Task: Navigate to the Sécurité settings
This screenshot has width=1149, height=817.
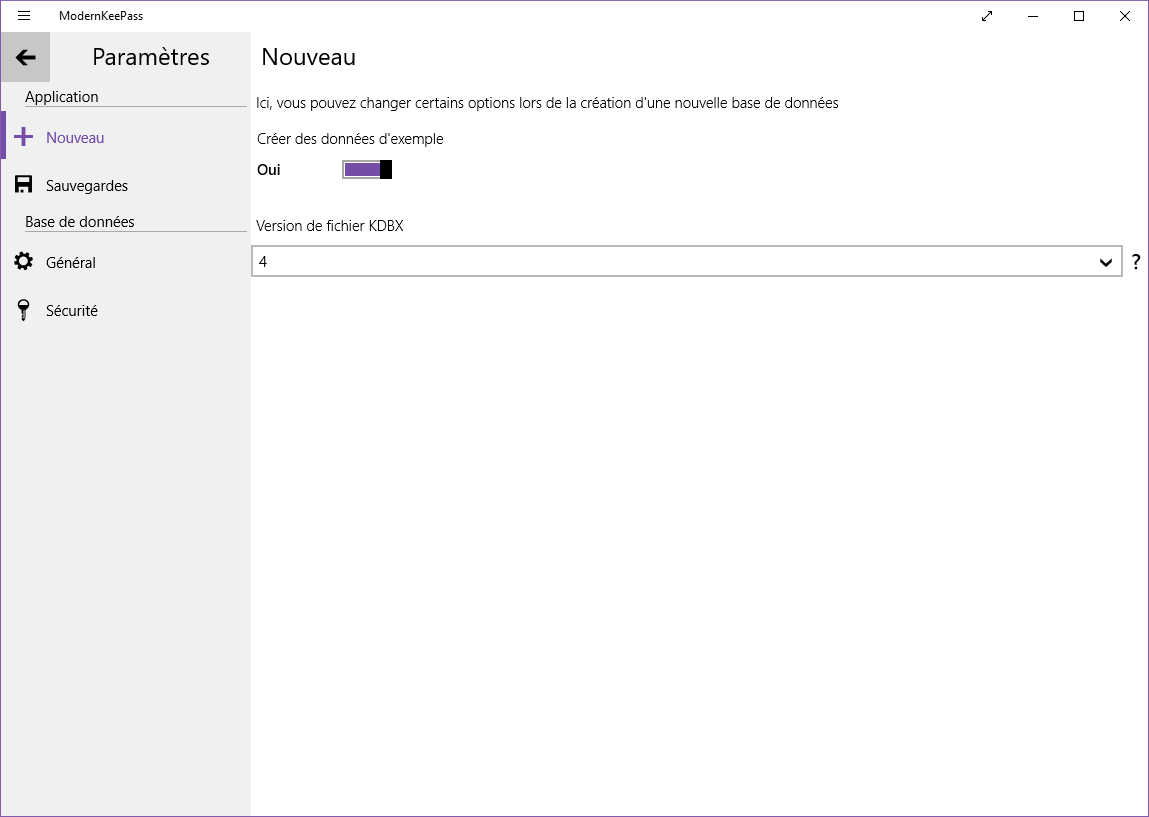Action: click(x=72, y=311)
